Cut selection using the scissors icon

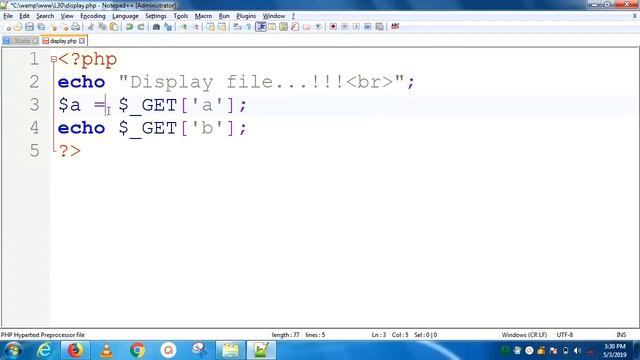click(91, 27)
